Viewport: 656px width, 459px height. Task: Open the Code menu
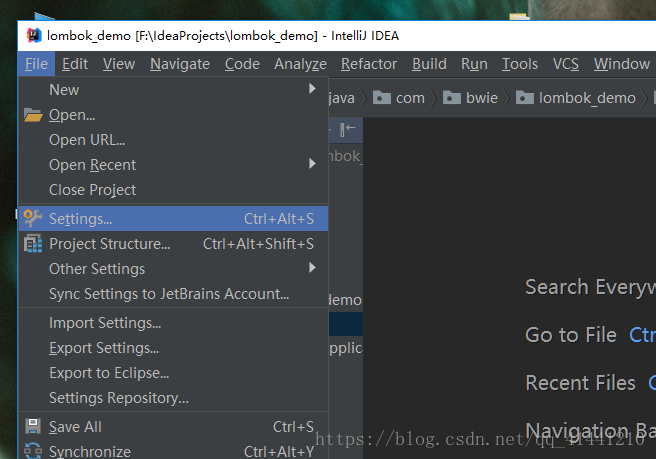(242, 64)
